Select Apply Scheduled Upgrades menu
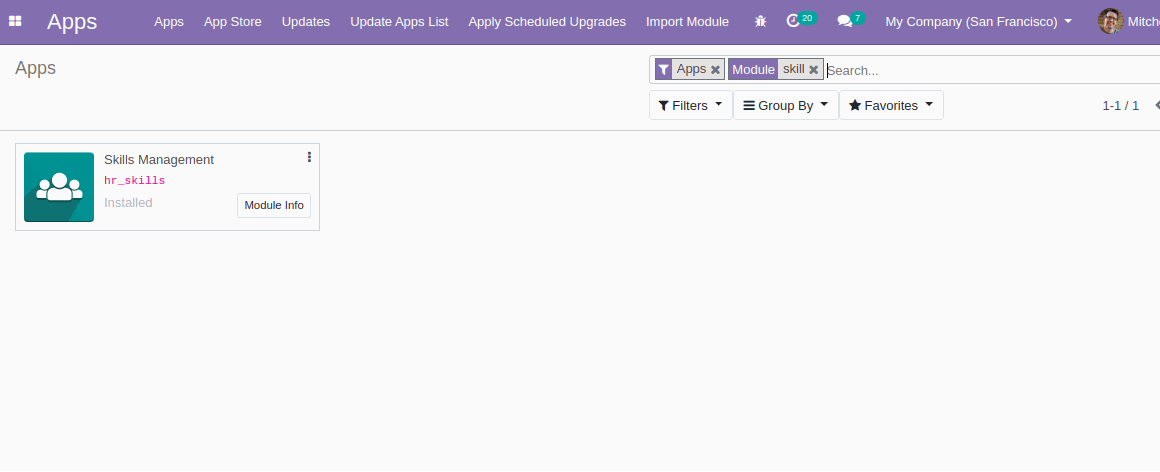1160x472 pixels. tap(547, 21)
